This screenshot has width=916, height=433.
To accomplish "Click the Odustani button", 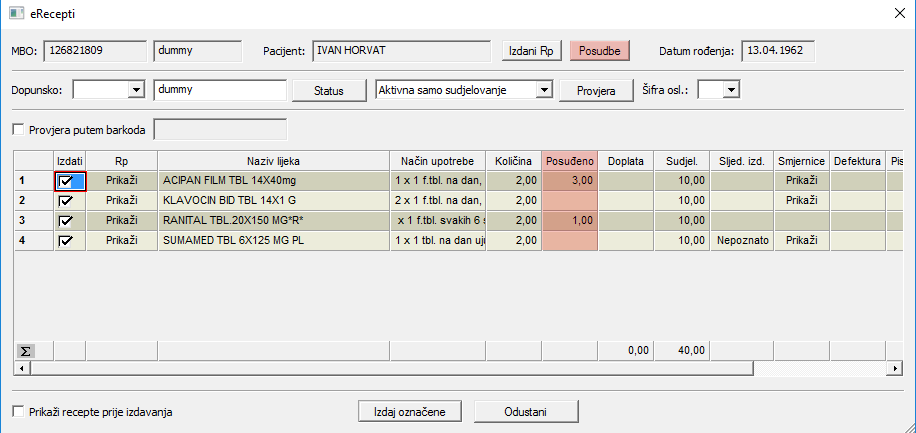I will click(x=526, y=412).
